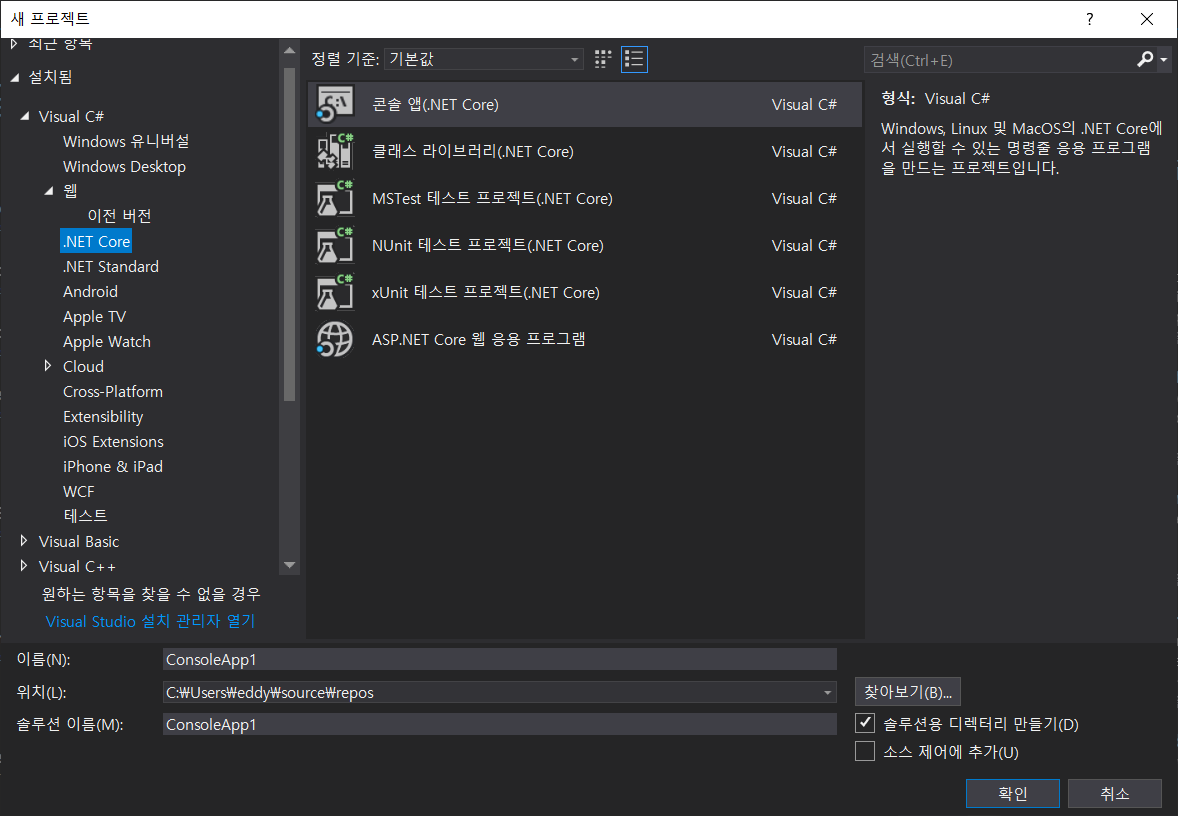Screen dimensions: 1178x816
Task: Select the WCF category
Action: pos(79,491)
